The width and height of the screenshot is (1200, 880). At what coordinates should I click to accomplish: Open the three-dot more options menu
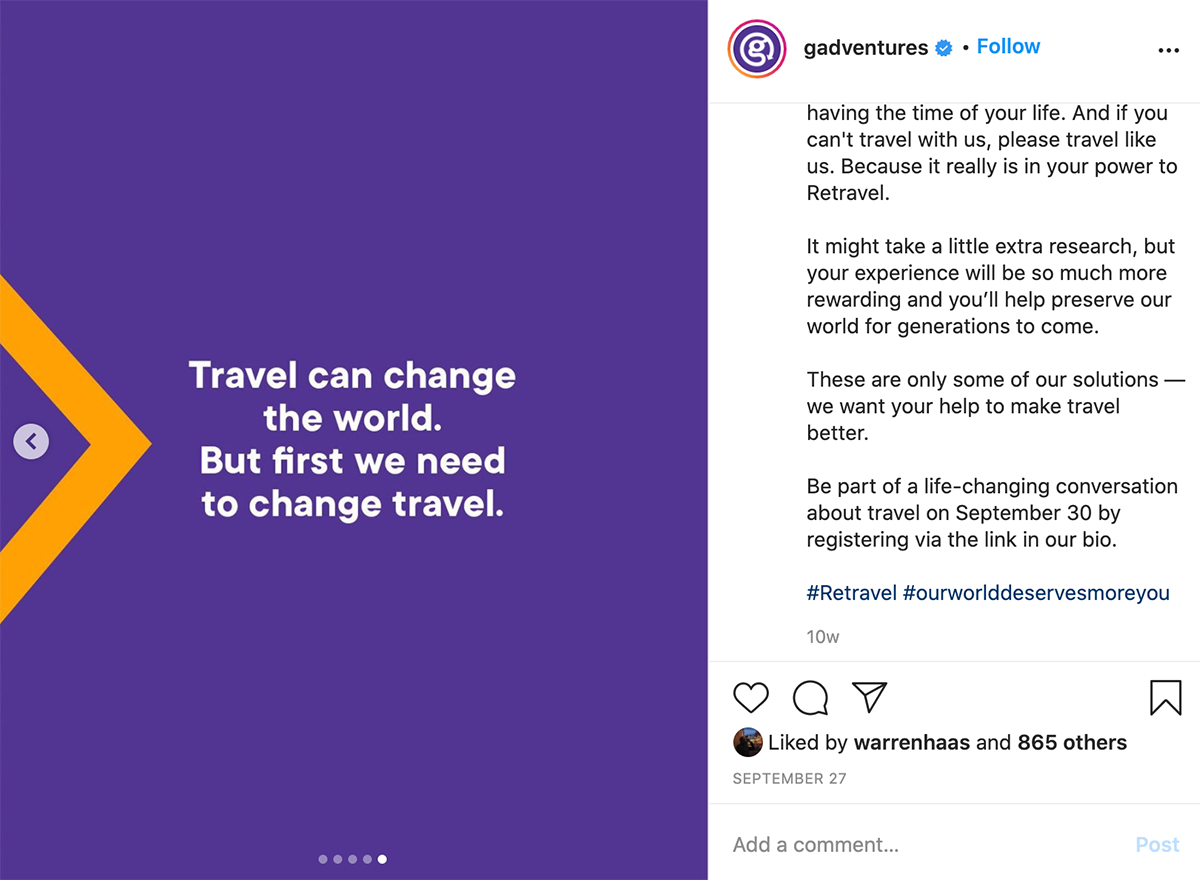click(x=1168, y=51)
